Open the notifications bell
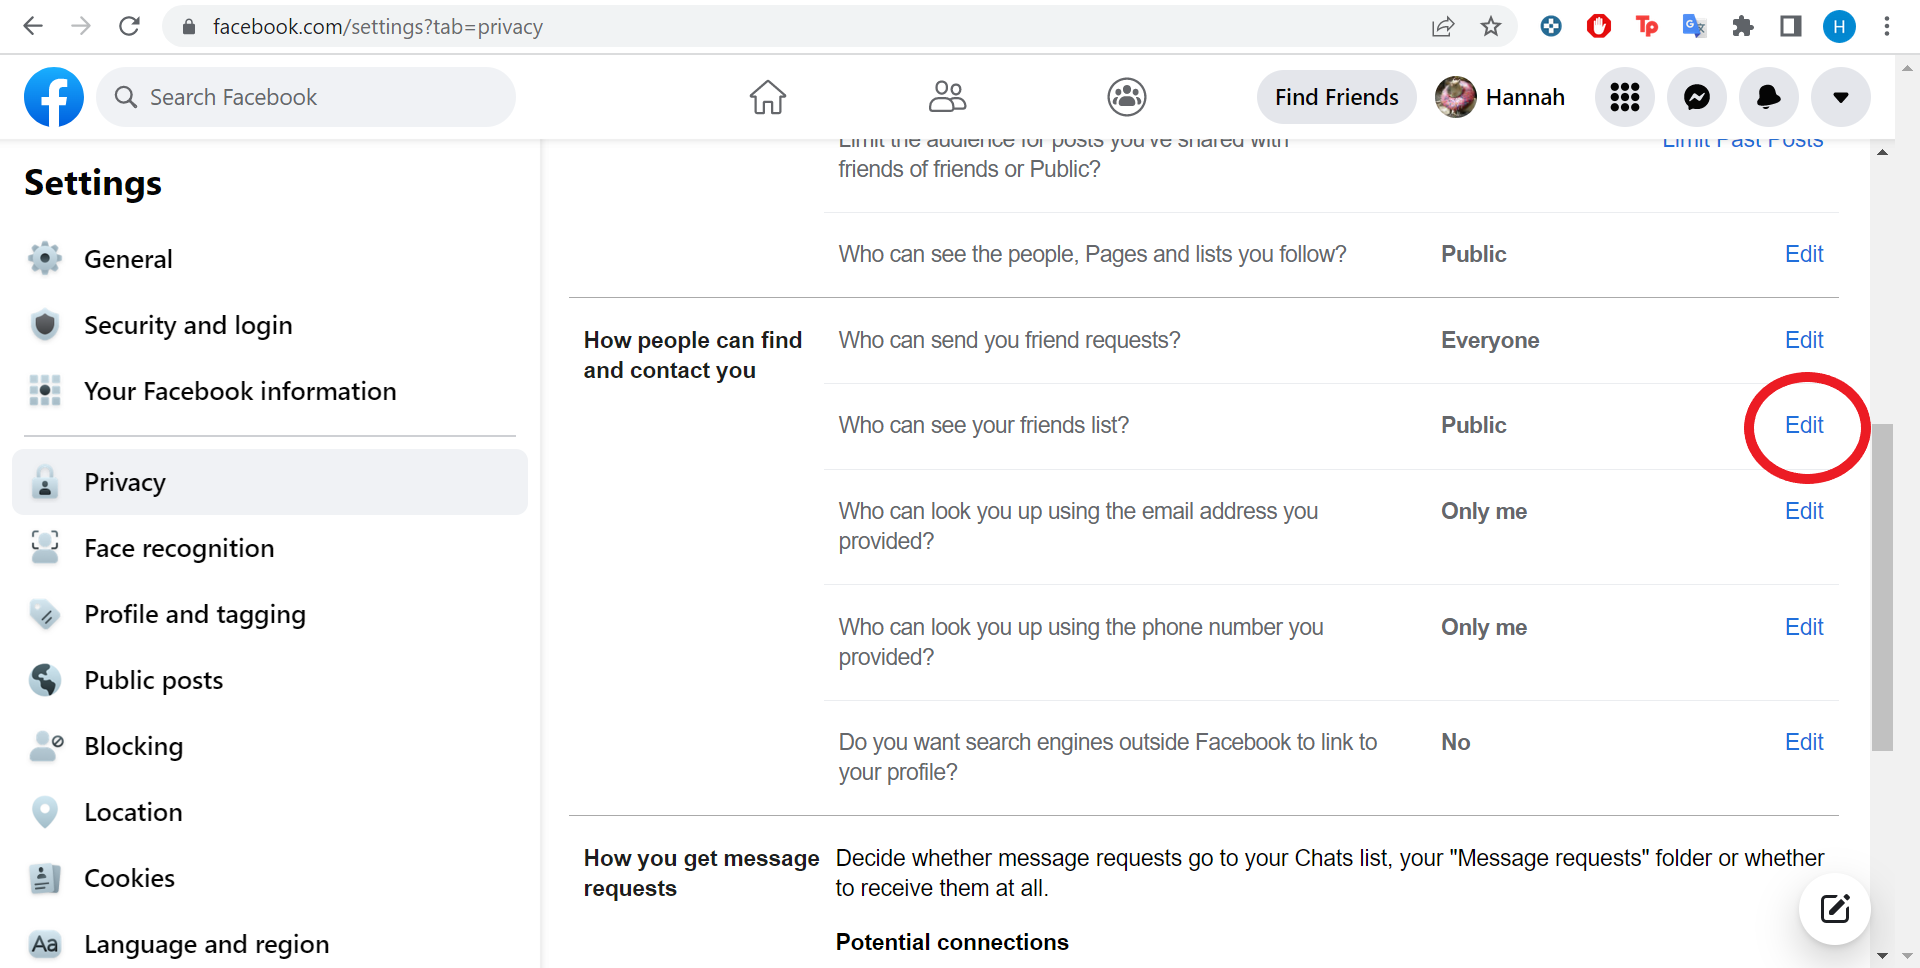1920x968 pixels. pos(1769,97)
